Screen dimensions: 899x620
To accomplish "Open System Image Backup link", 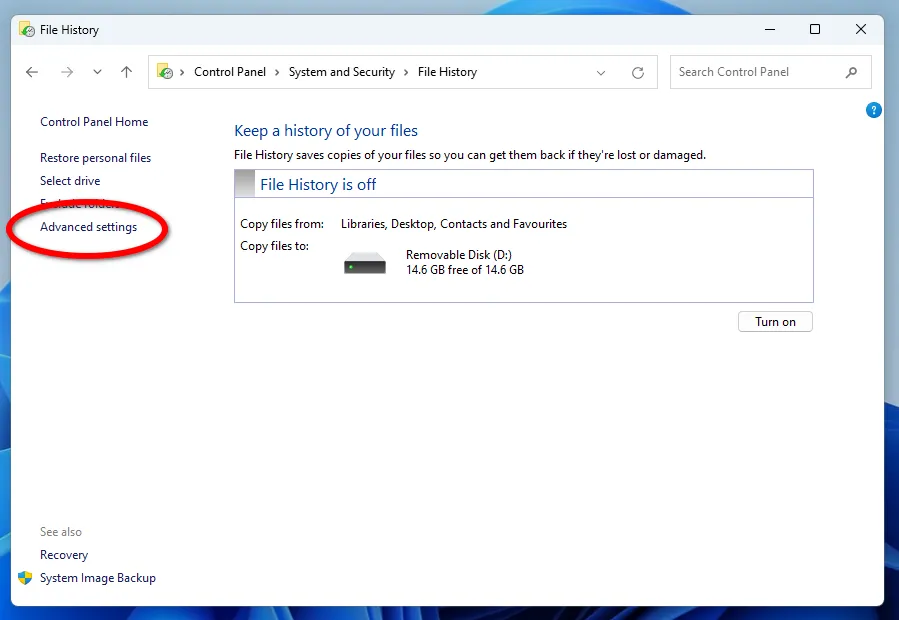I will tap(97, 578).
